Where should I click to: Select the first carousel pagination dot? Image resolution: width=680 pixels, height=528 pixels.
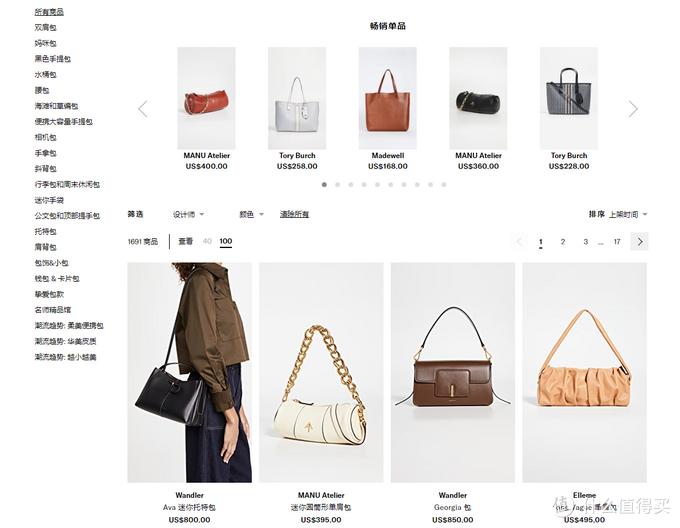point(324,185)
